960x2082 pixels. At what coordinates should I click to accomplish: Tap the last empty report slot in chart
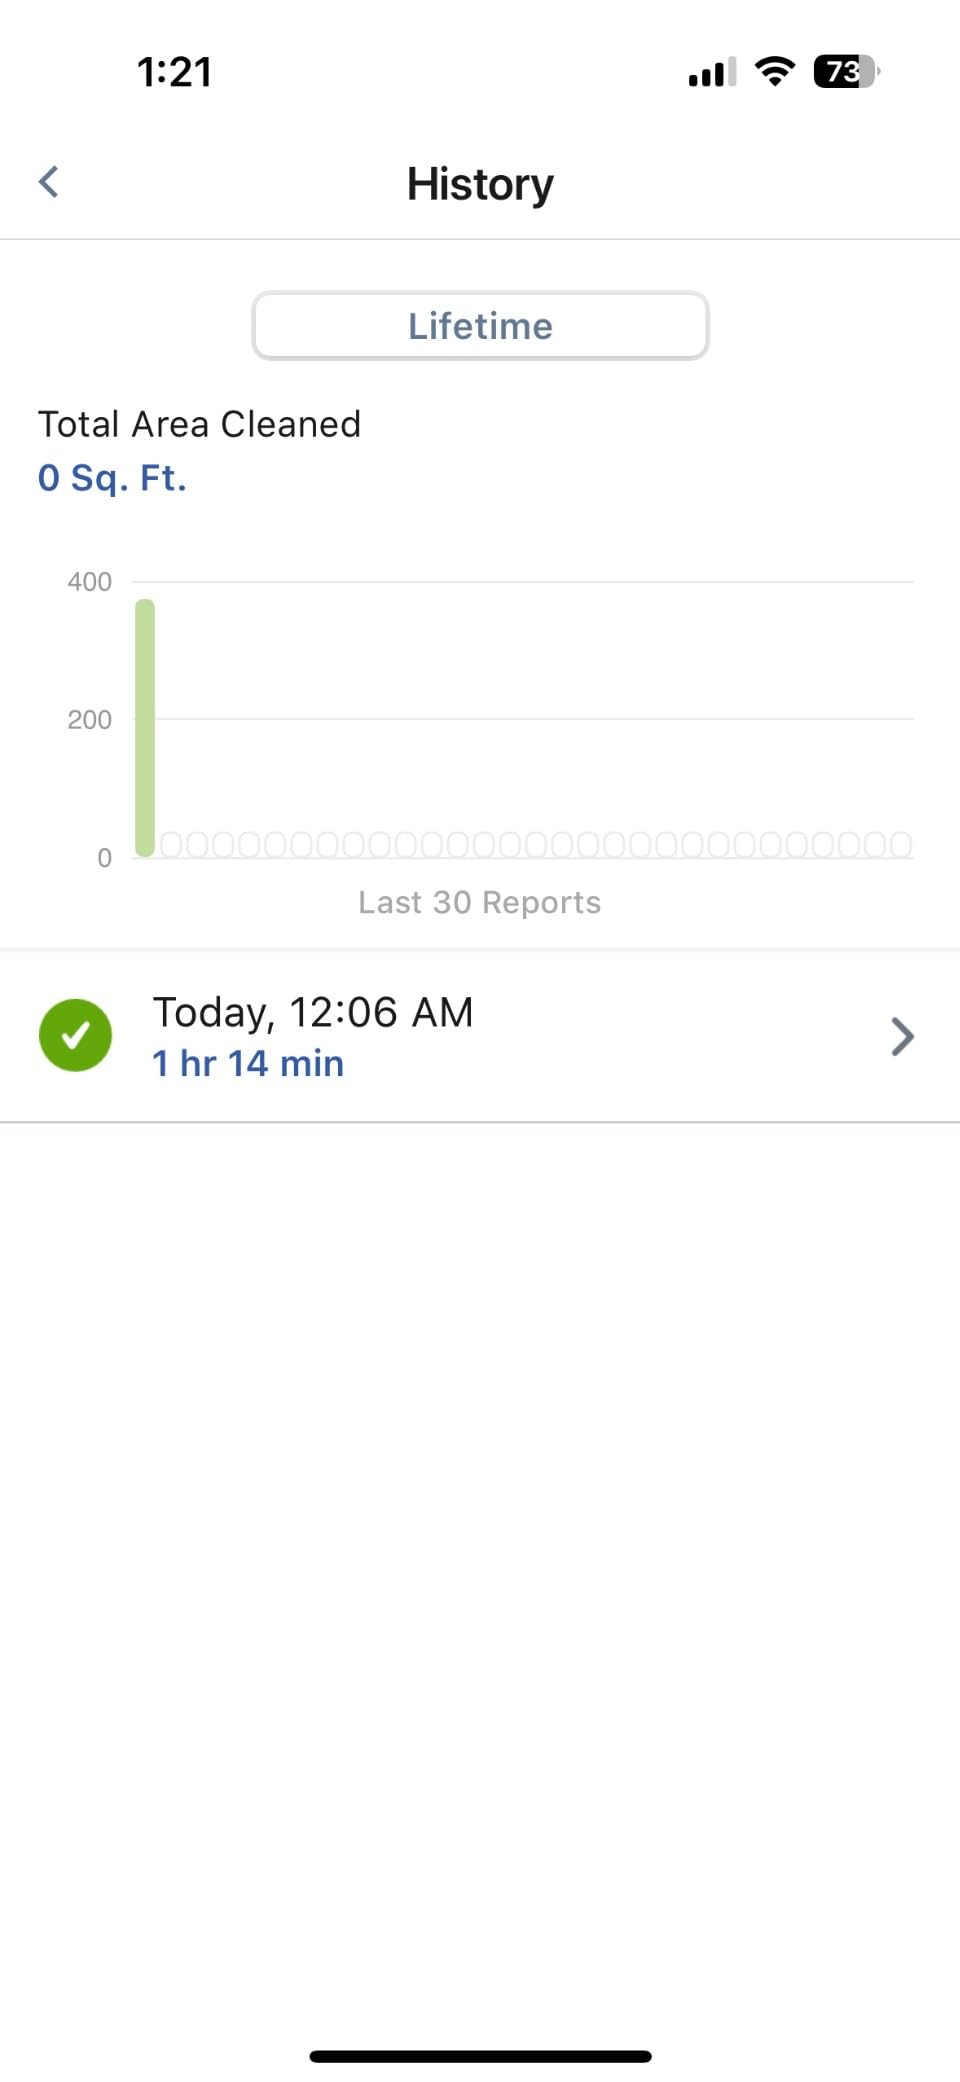(x=900, y=845)
